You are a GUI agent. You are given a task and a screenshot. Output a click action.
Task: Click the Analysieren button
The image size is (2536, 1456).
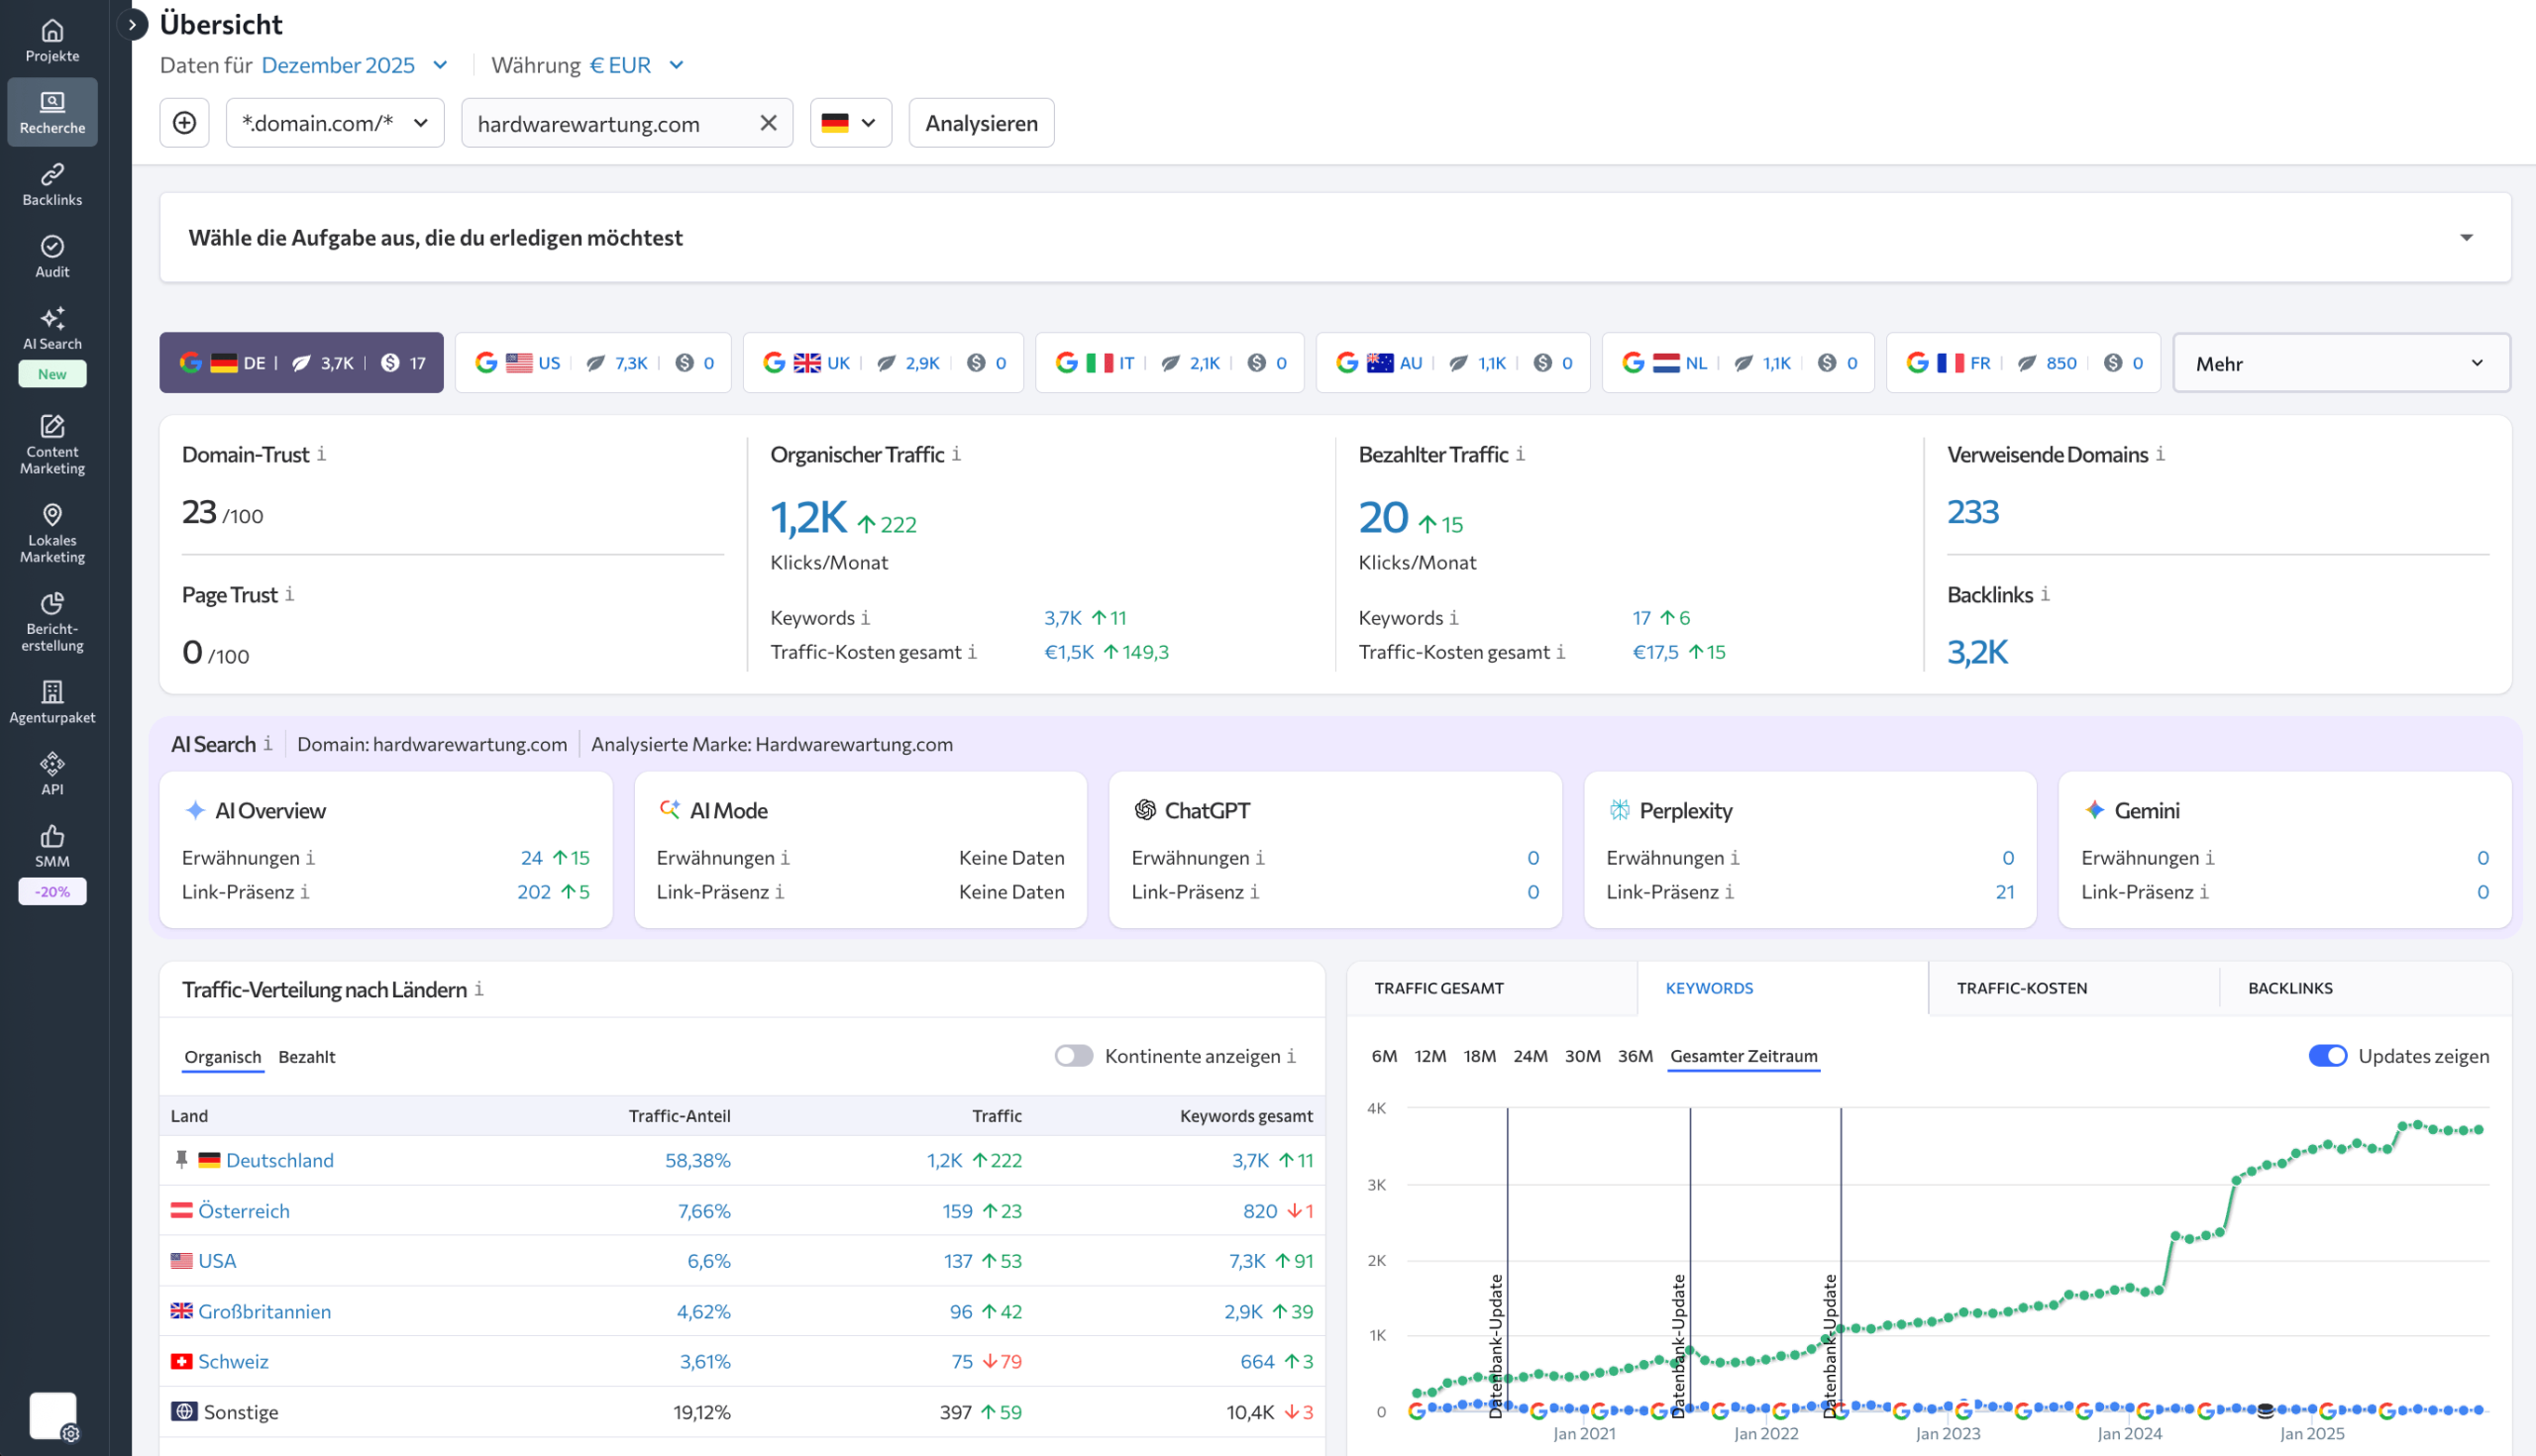(980, 122)
